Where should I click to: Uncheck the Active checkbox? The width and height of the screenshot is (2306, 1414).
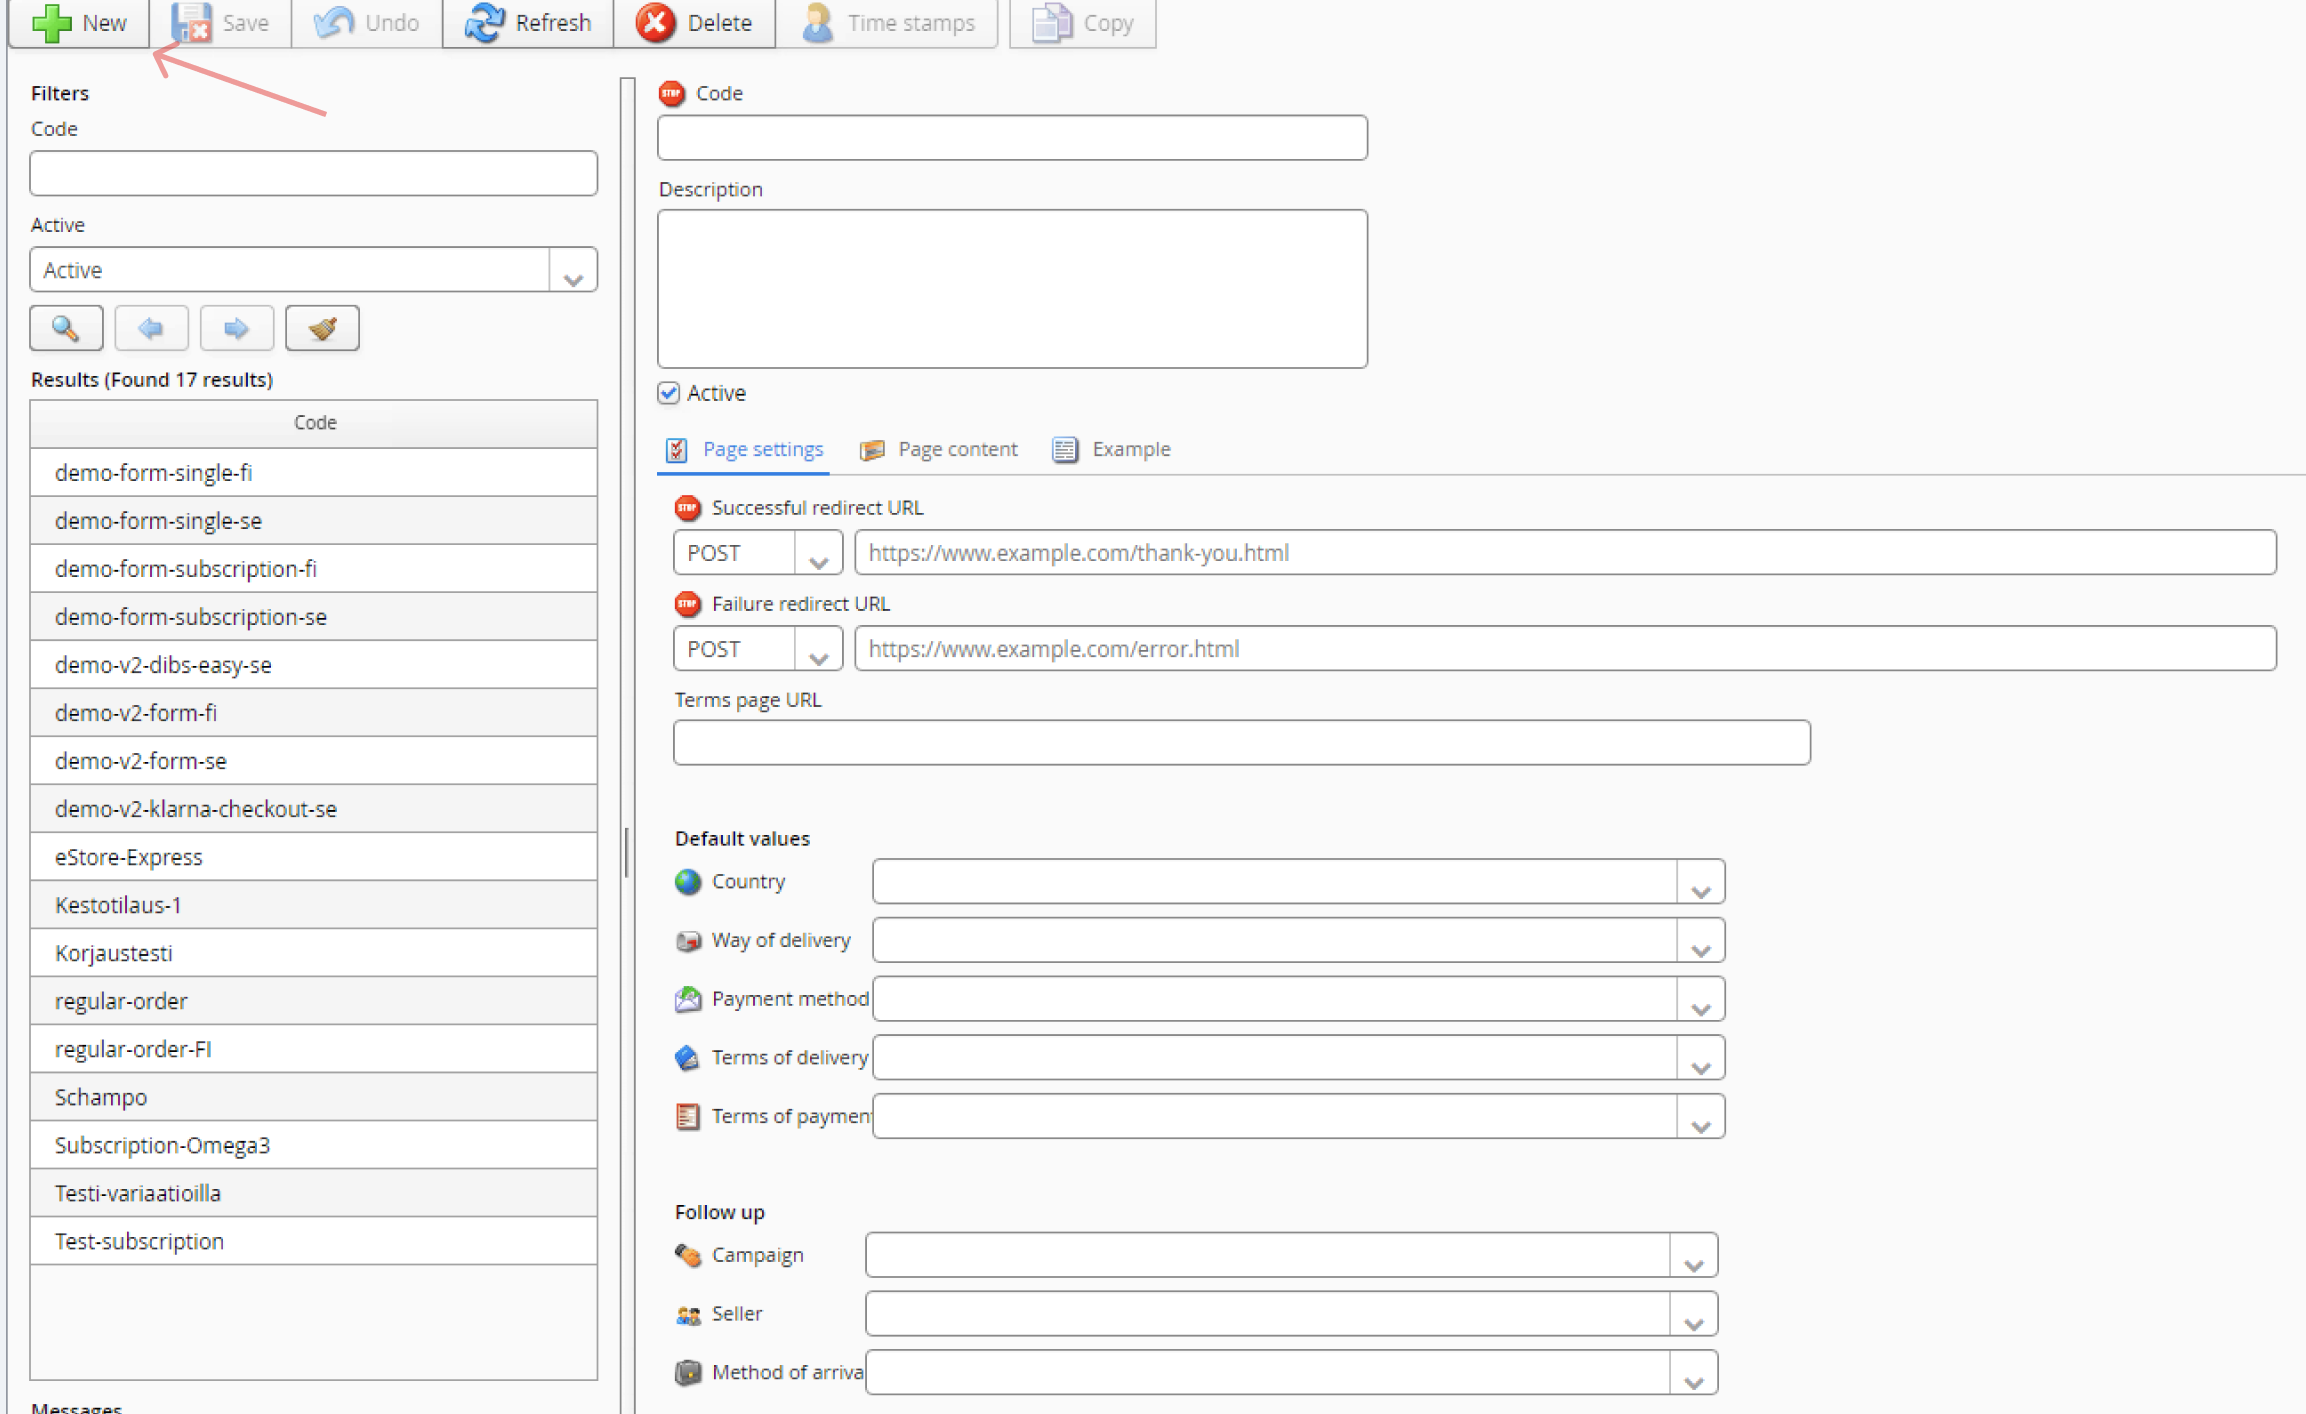669,393
